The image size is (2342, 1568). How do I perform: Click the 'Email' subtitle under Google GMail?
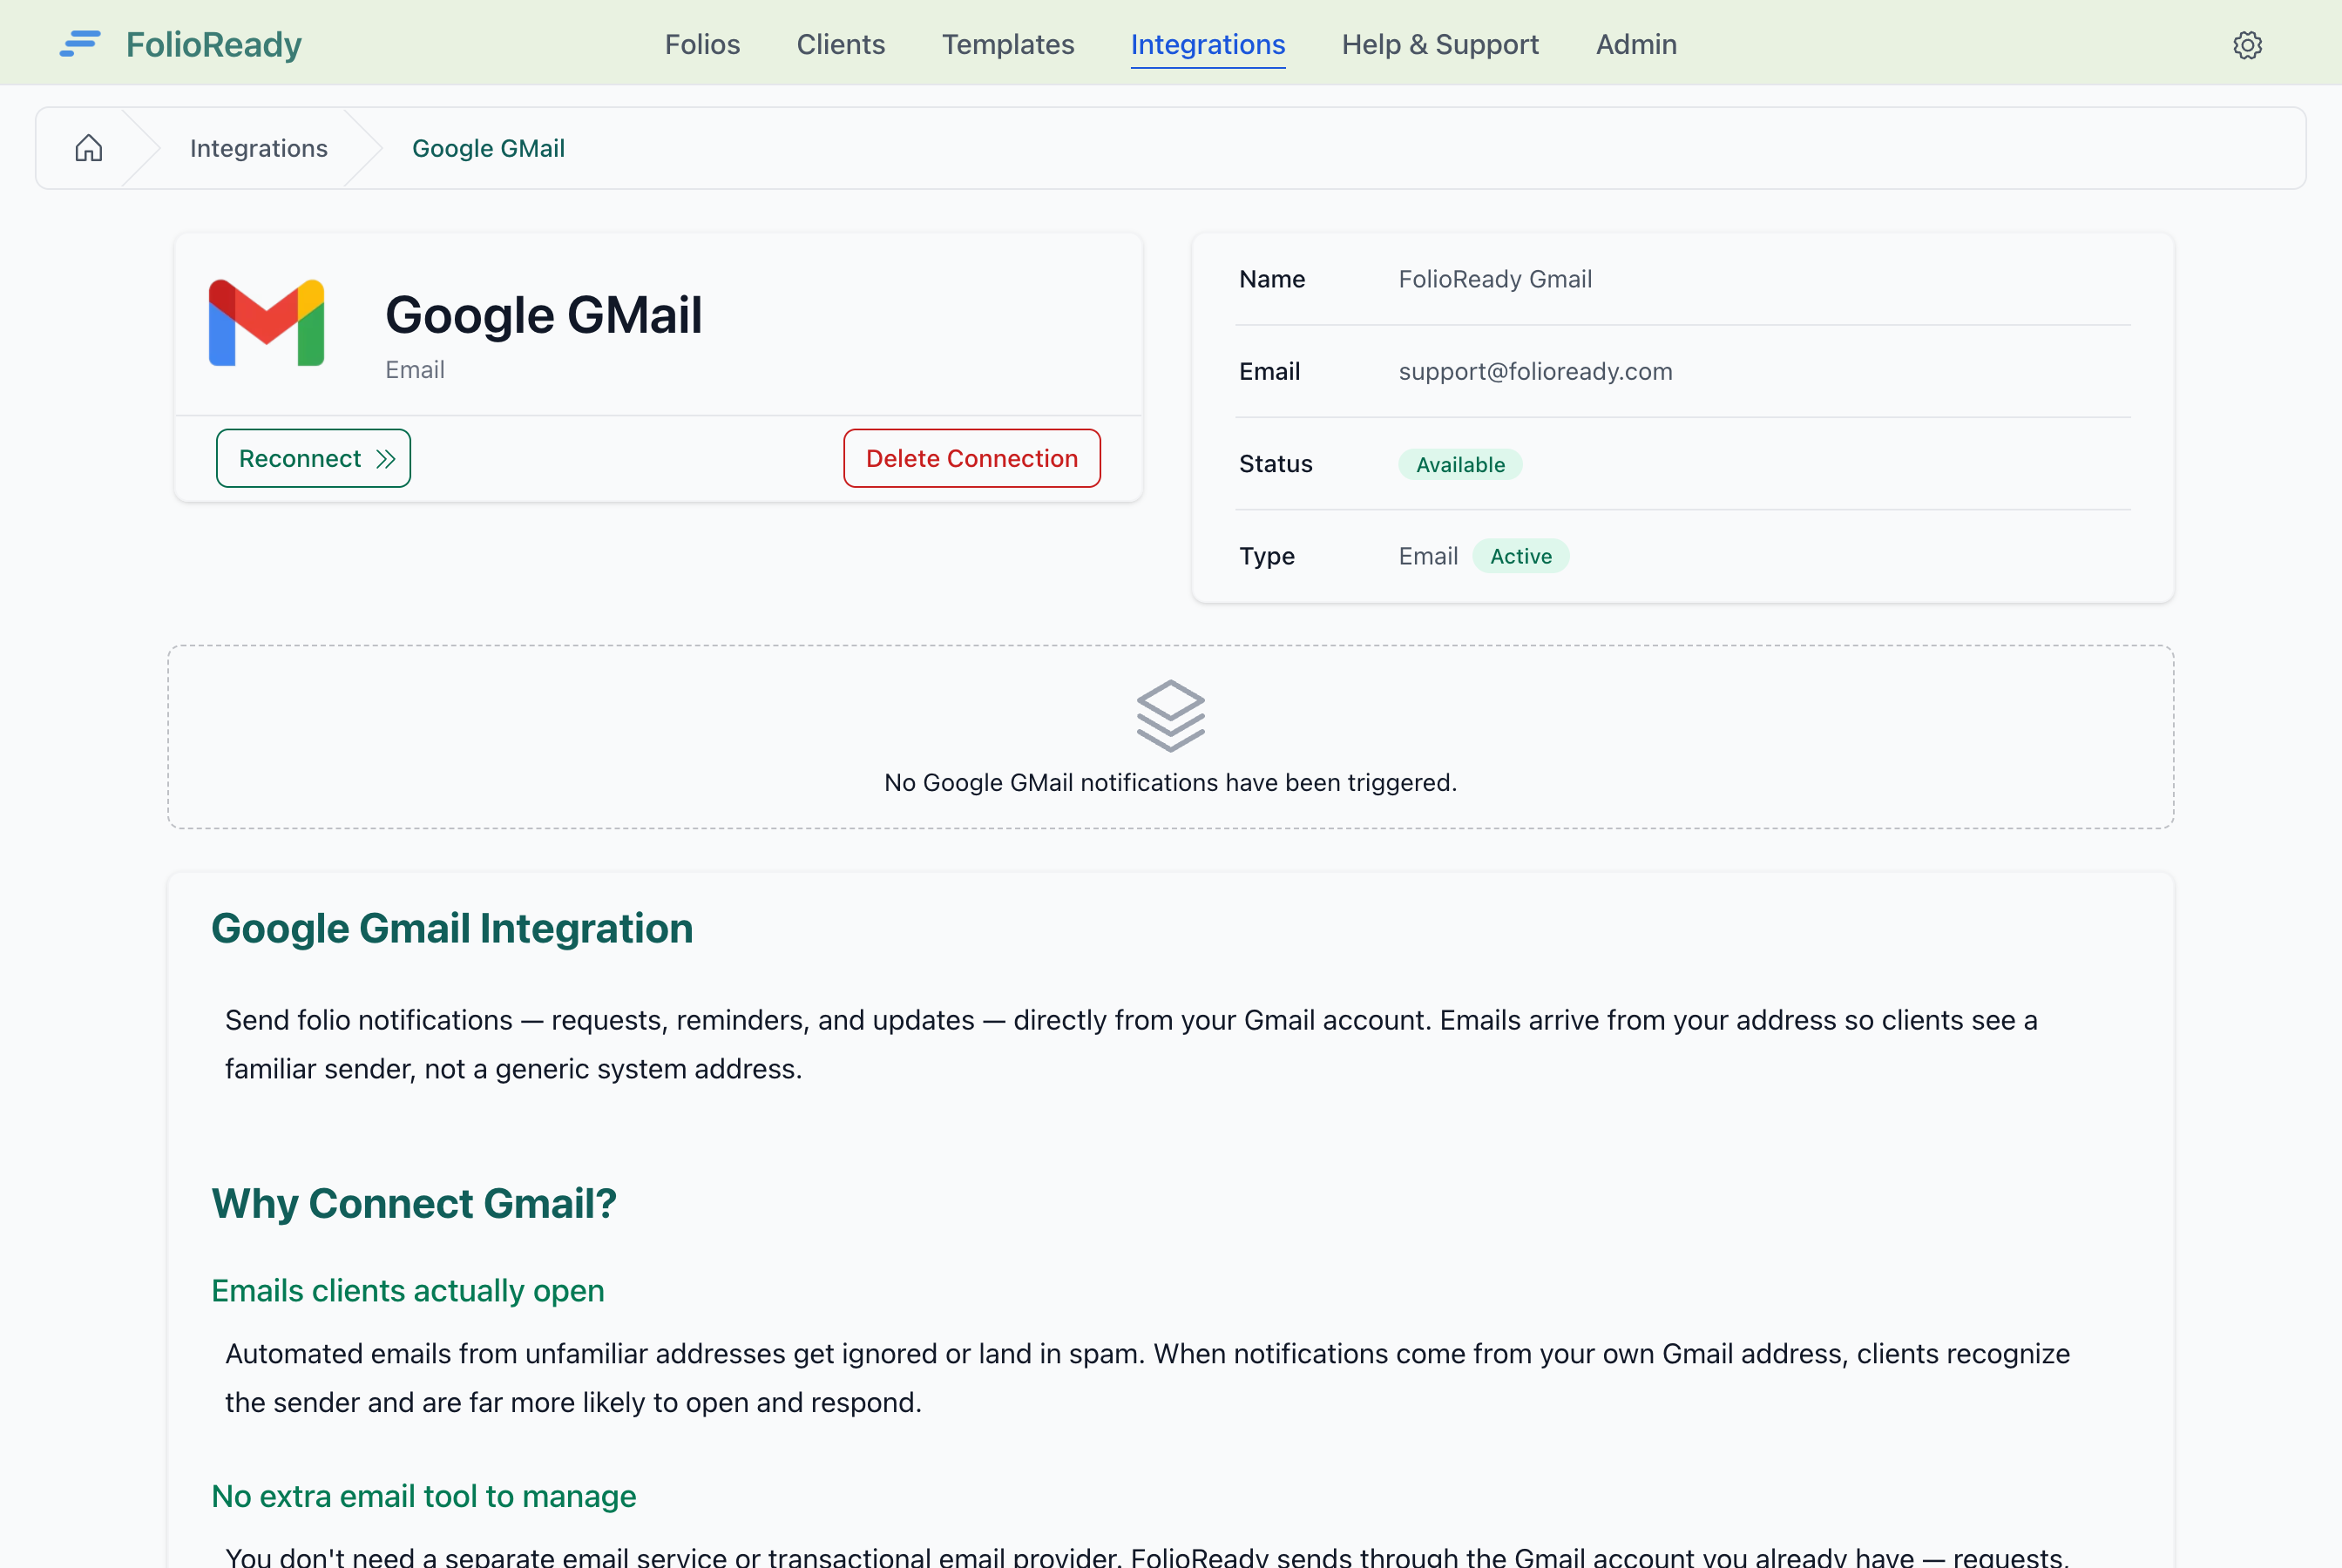(415, 370)
